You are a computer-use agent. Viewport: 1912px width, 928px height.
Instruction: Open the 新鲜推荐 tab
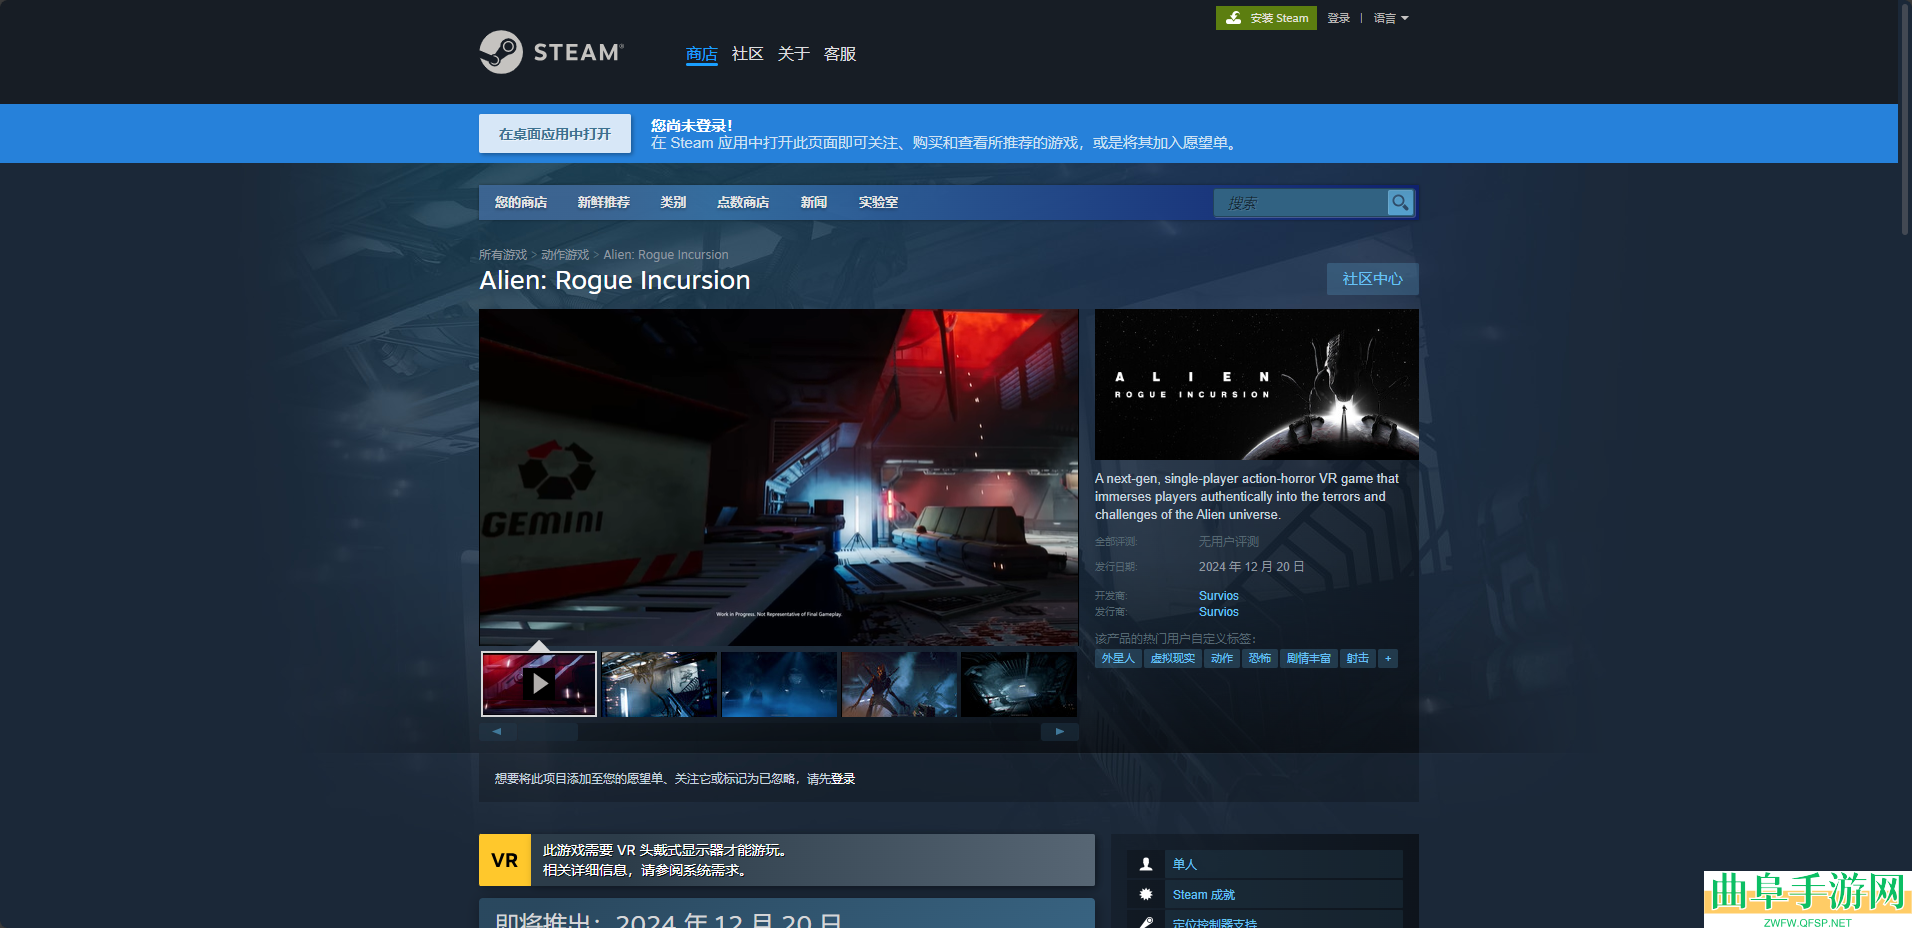[x=604, y=202]
